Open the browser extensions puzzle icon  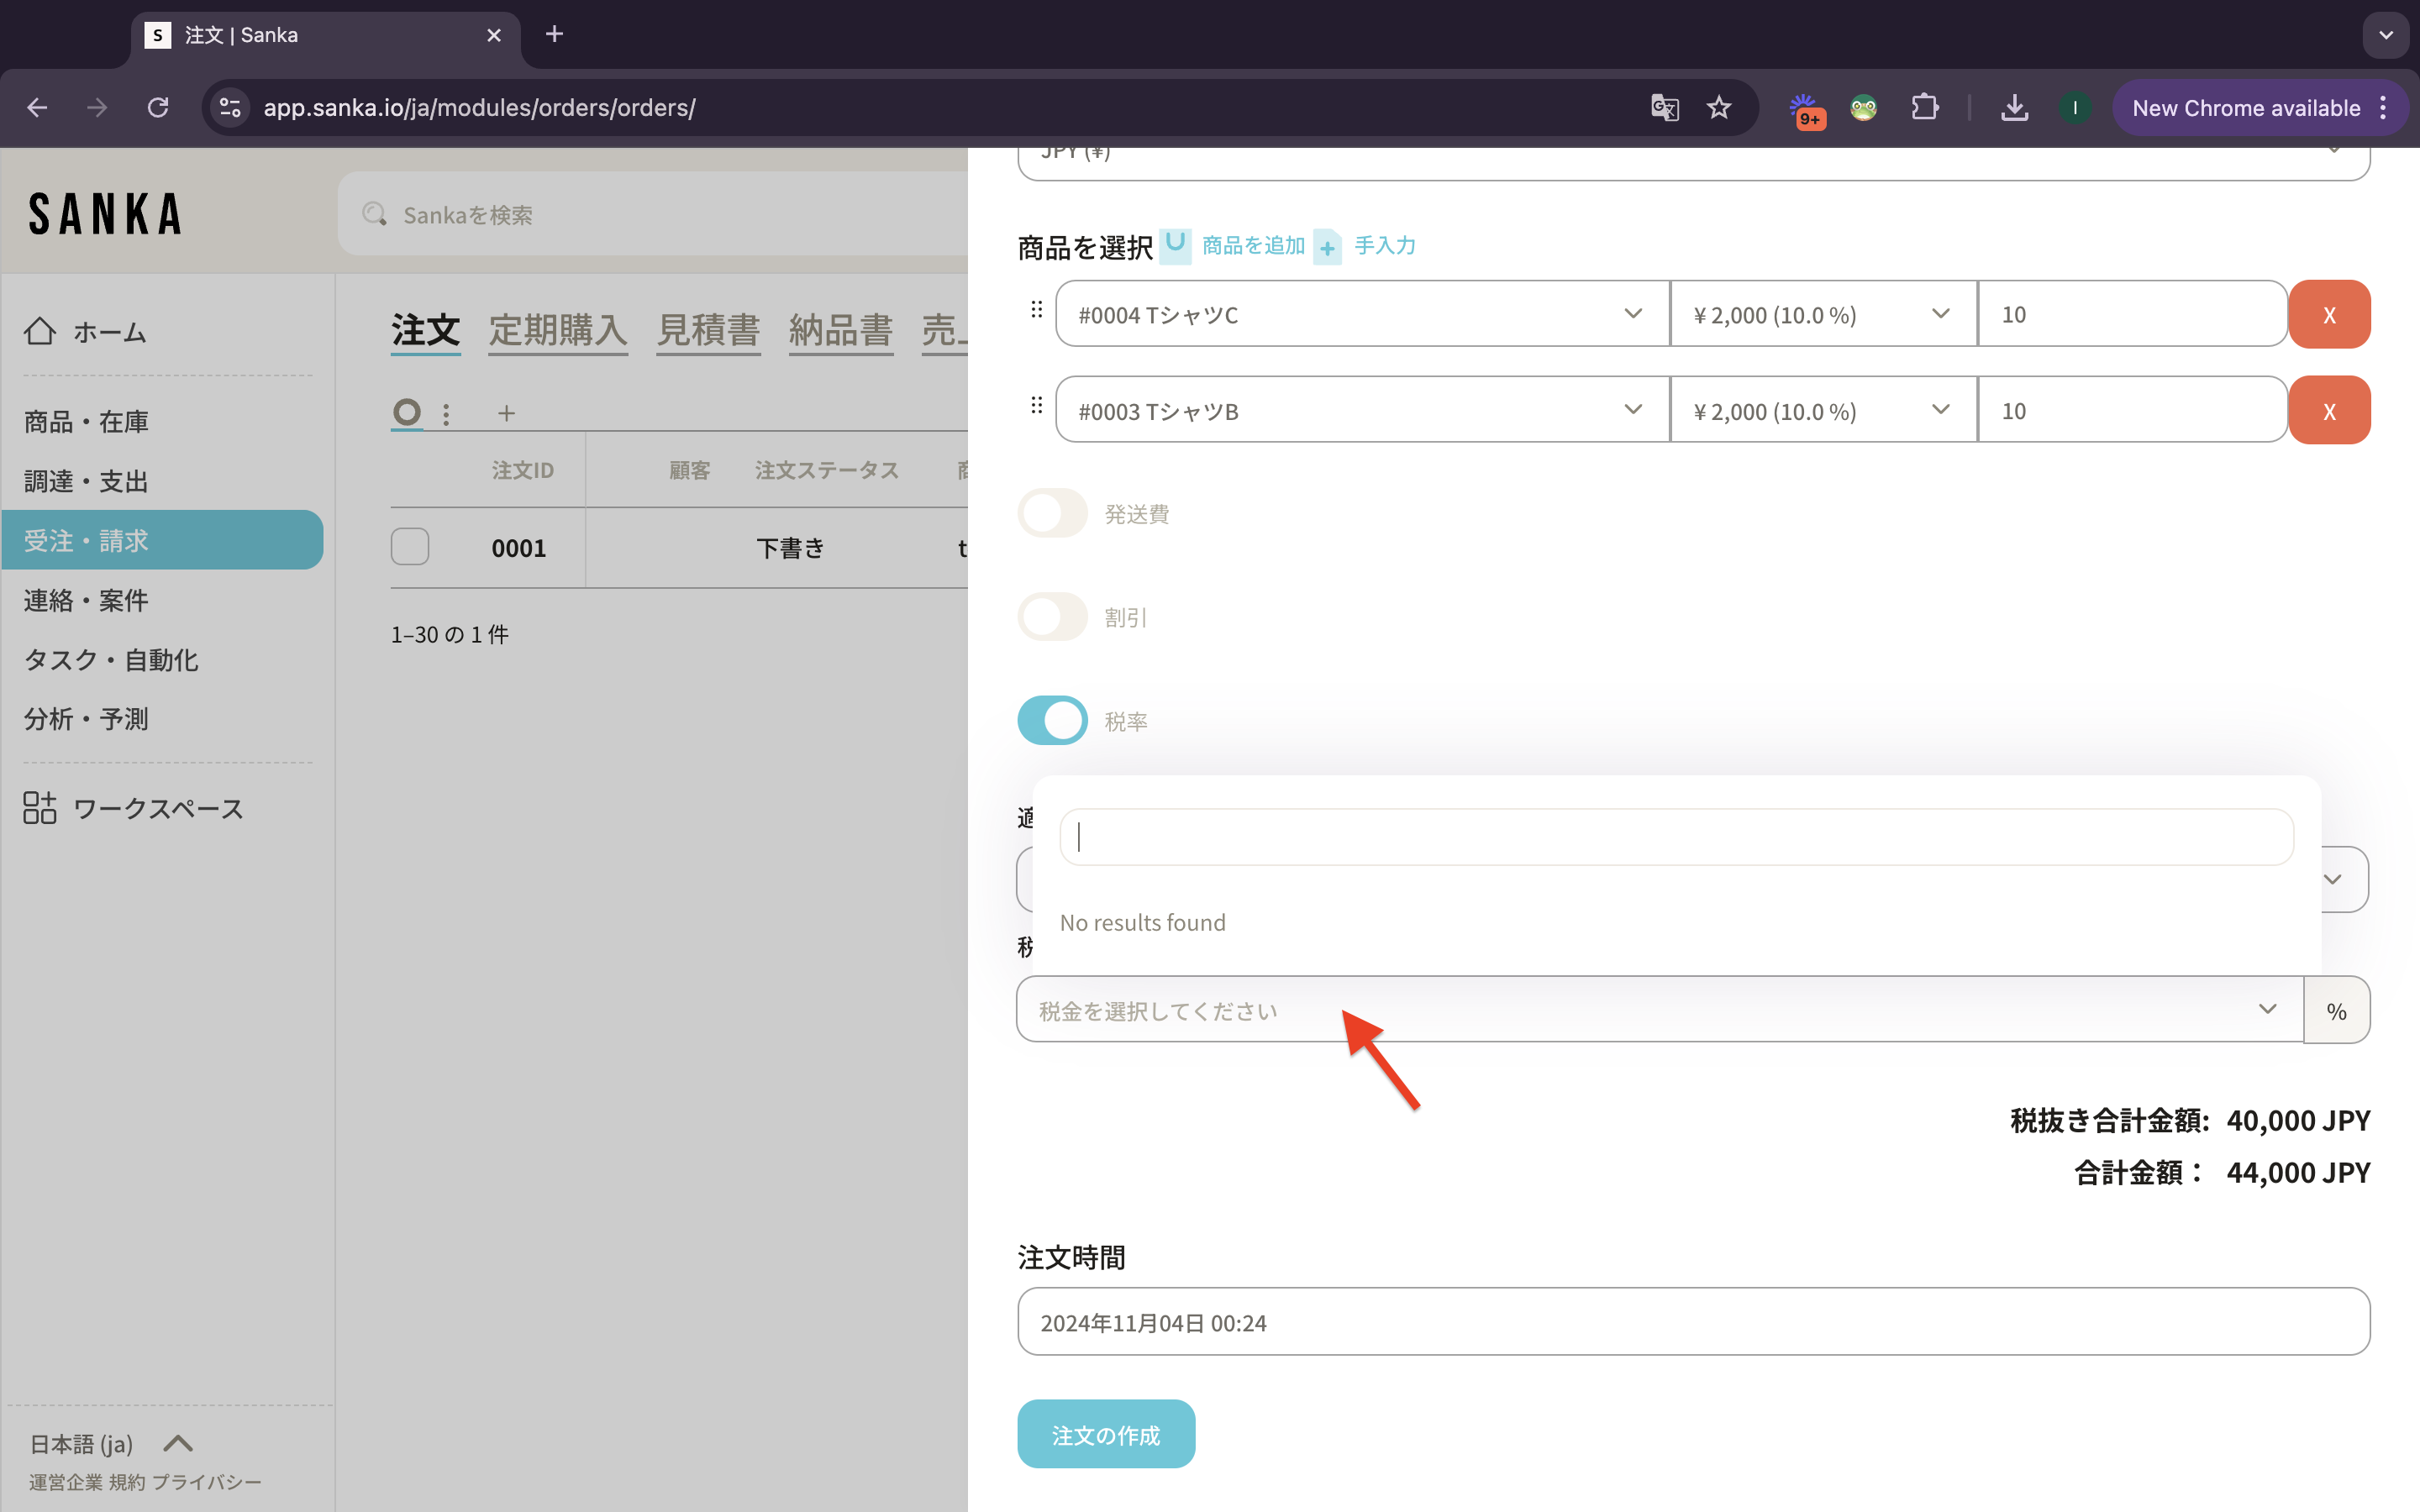(x=1924, y=108)
